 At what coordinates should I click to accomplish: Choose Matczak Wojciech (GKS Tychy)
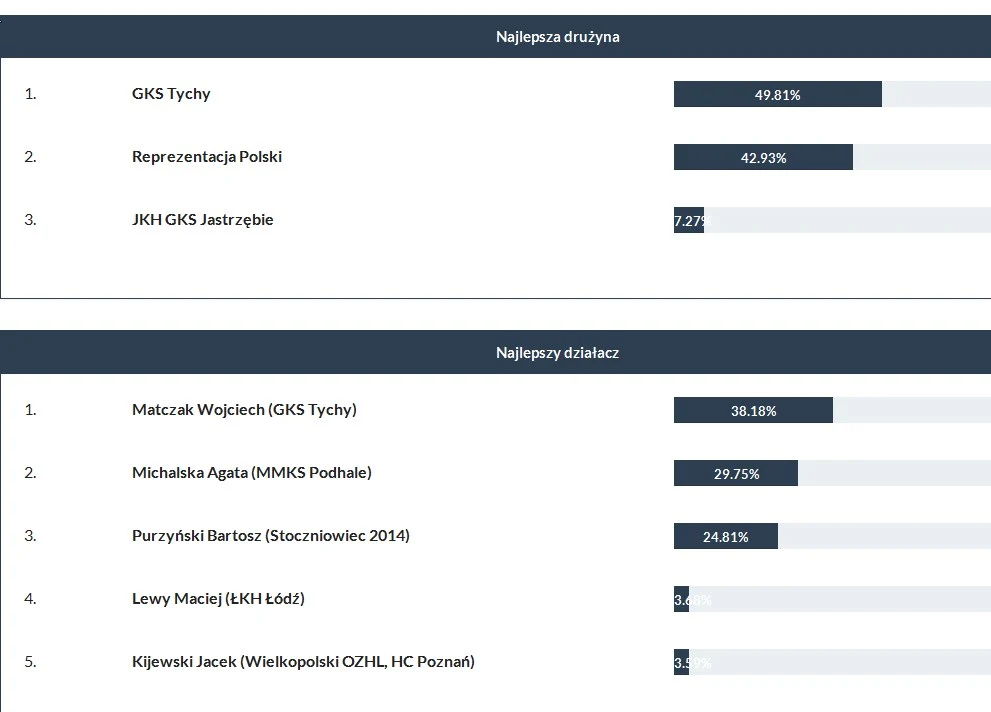click(244, 410)
